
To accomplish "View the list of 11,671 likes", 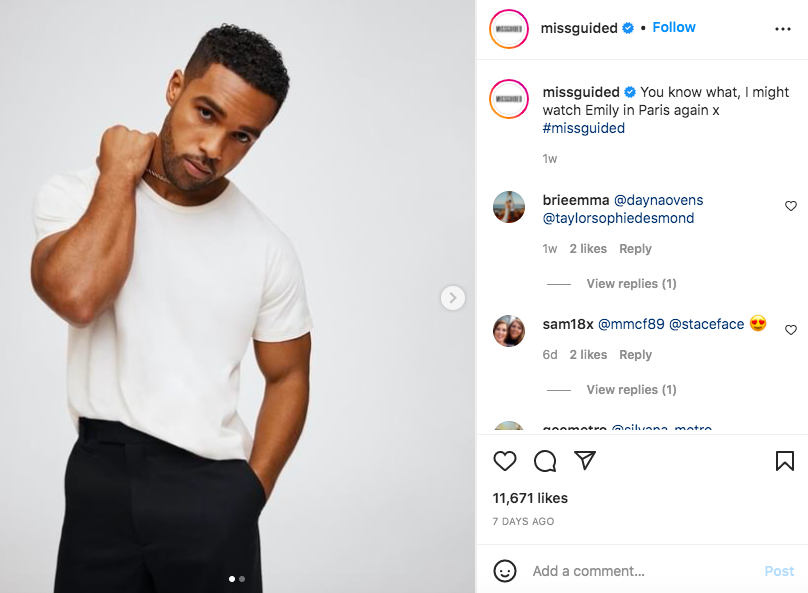I will pyautogui.click(x=530, y=498).
